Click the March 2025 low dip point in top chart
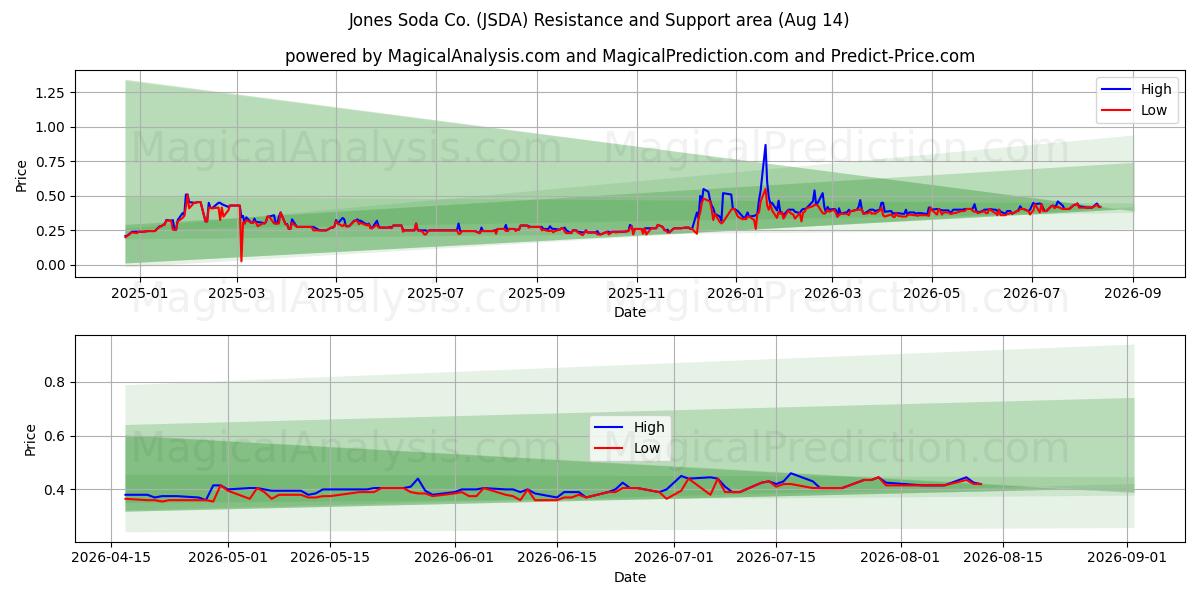1200x600 pixels. coord(241,261)
